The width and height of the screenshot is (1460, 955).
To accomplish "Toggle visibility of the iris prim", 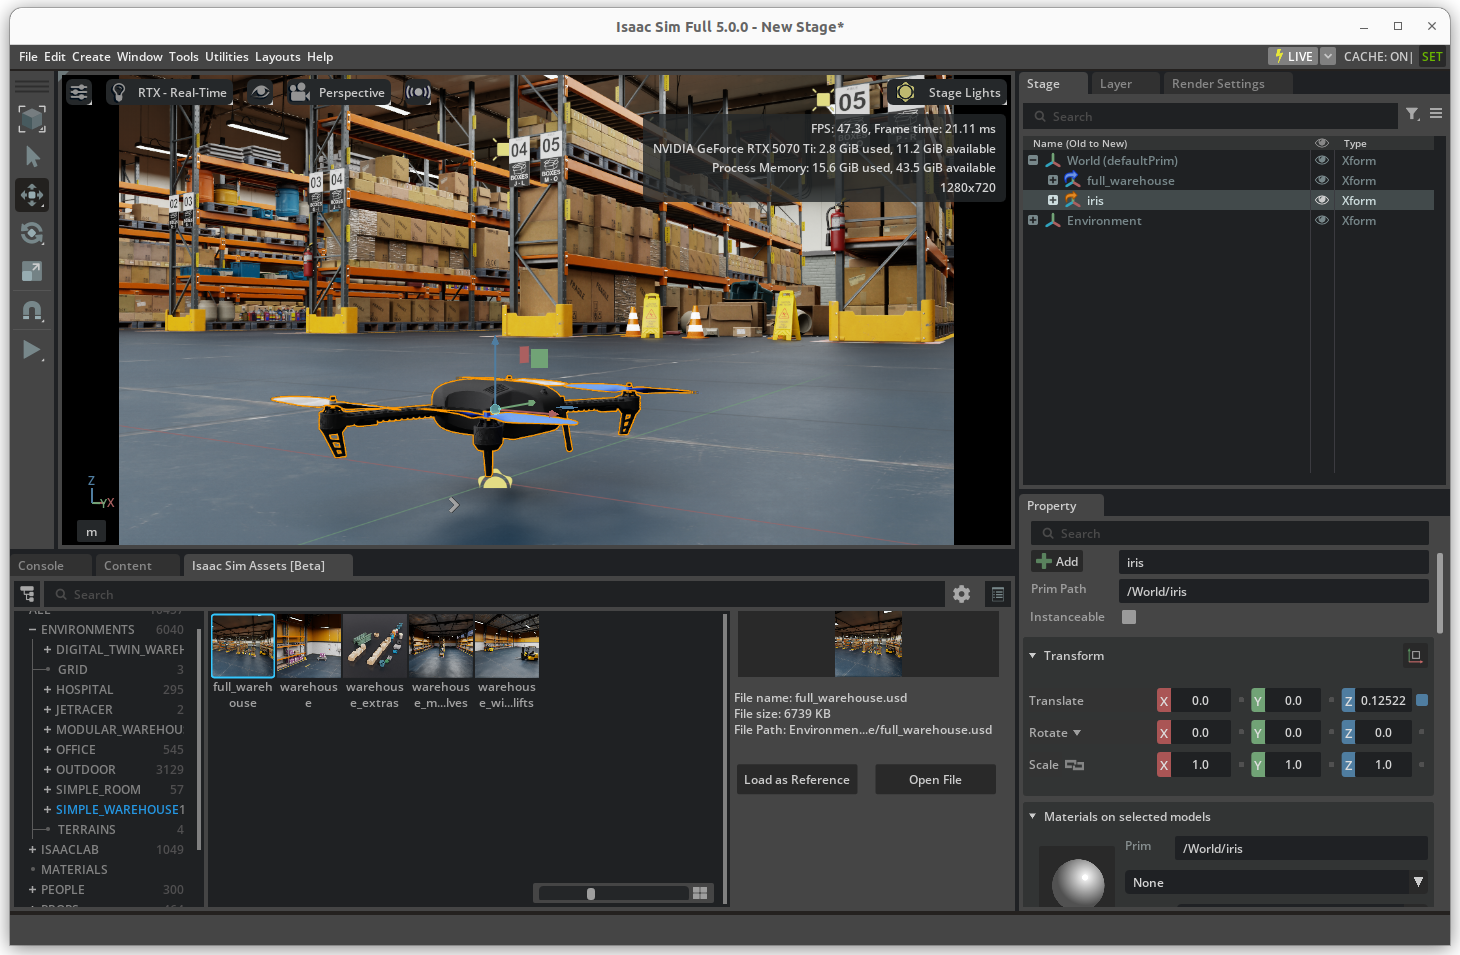I will pos(1321,200).
